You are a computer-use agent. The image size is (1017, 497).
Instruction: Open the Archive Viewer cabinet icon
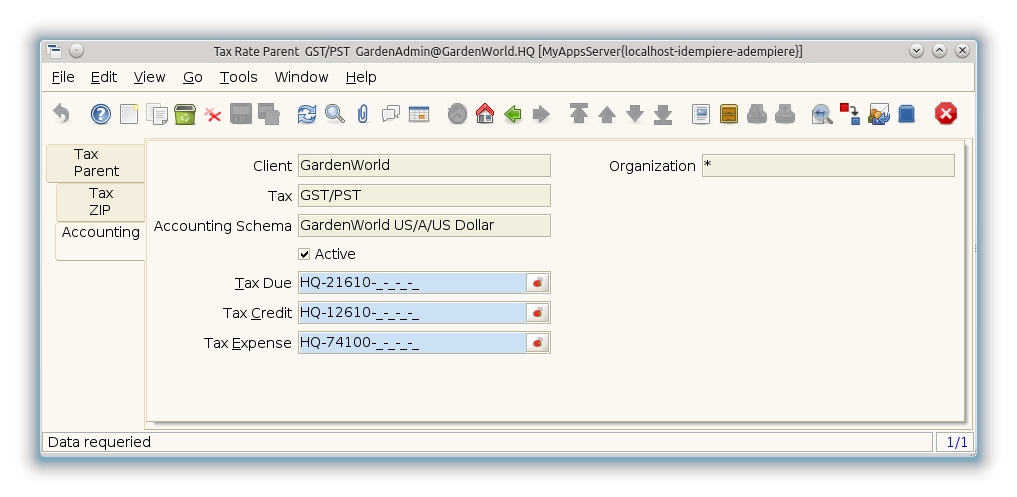(729, 114)
